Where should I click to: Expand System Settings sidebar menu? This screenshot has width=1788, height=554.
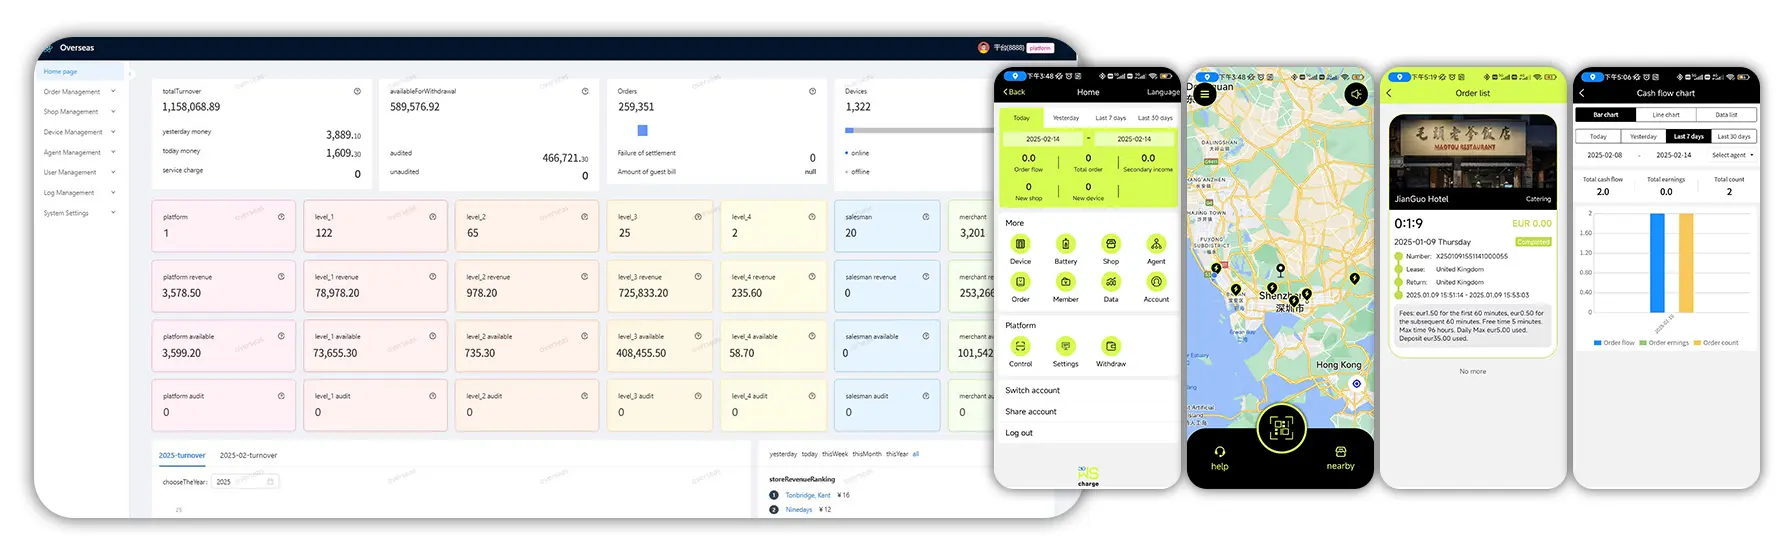pos(78,213)
